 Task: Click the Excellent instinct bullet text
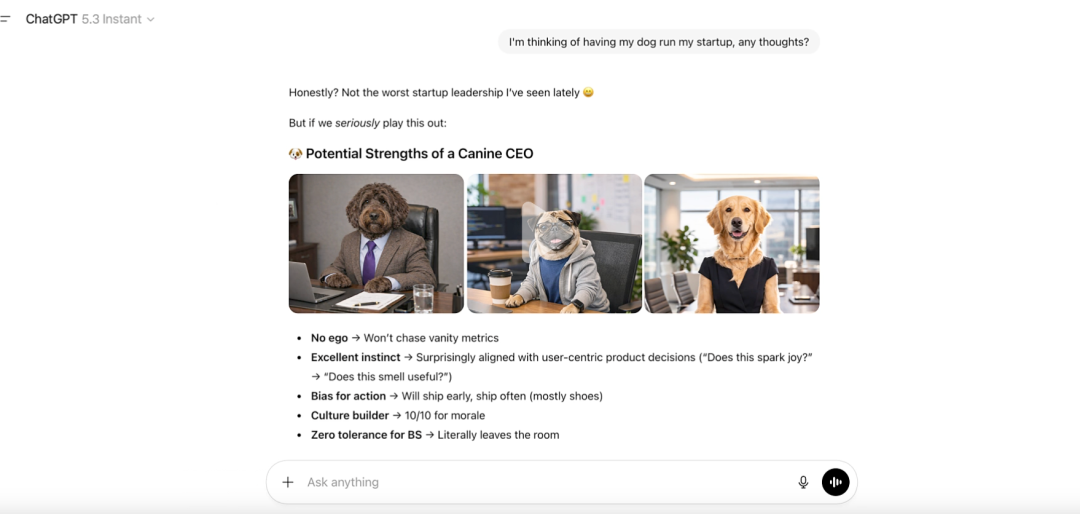click(x=561, y=367)
